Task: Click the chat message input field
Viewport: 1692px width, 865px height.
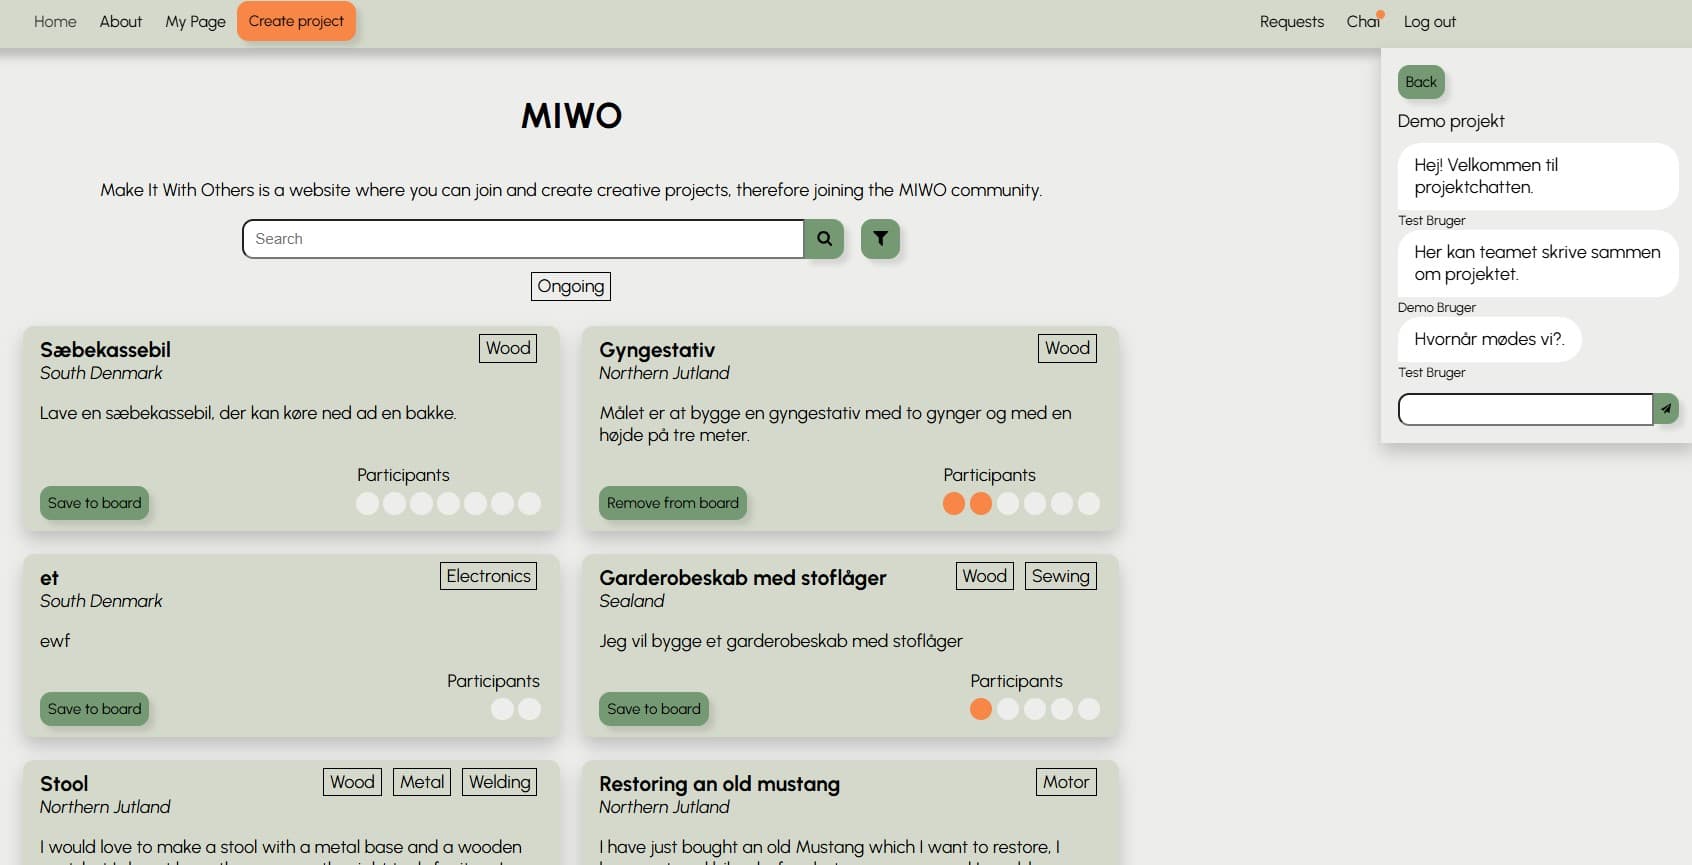Action: coord(1525,409)
